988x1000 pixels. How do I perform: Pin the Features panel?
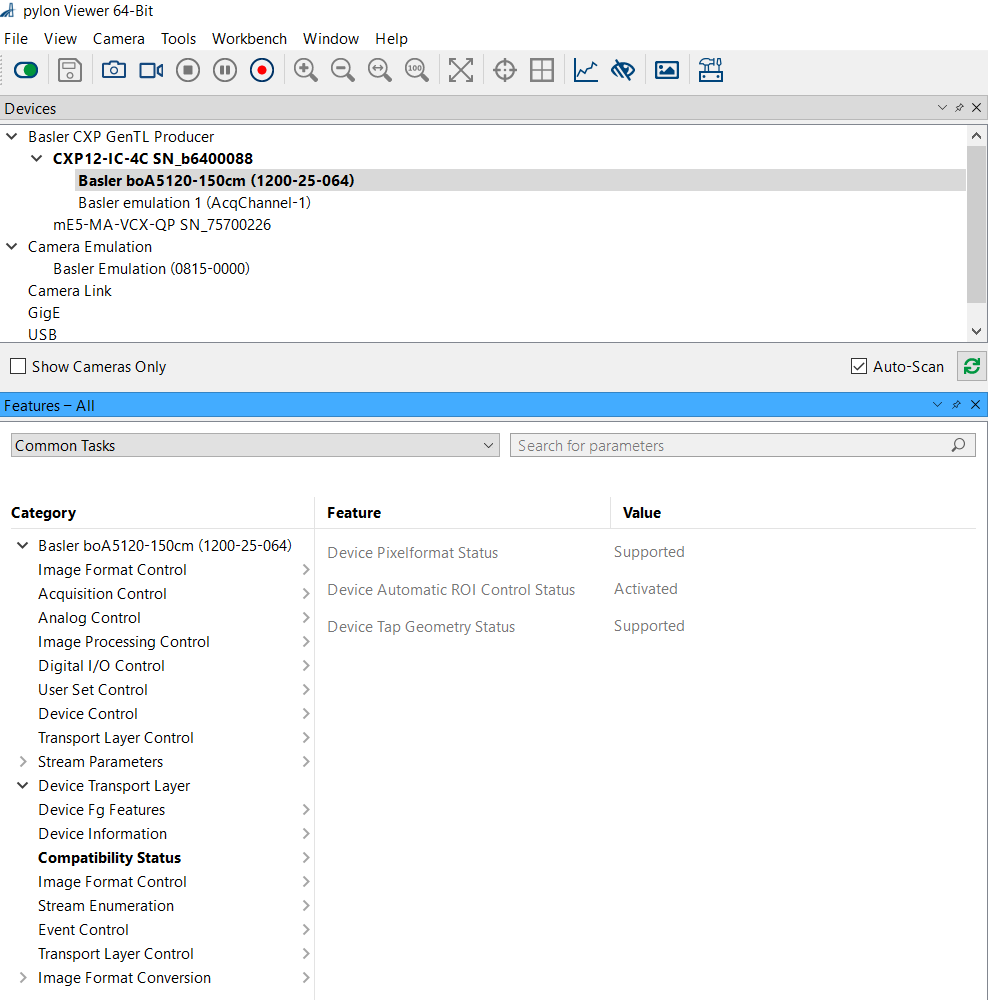tap(956, 405)
